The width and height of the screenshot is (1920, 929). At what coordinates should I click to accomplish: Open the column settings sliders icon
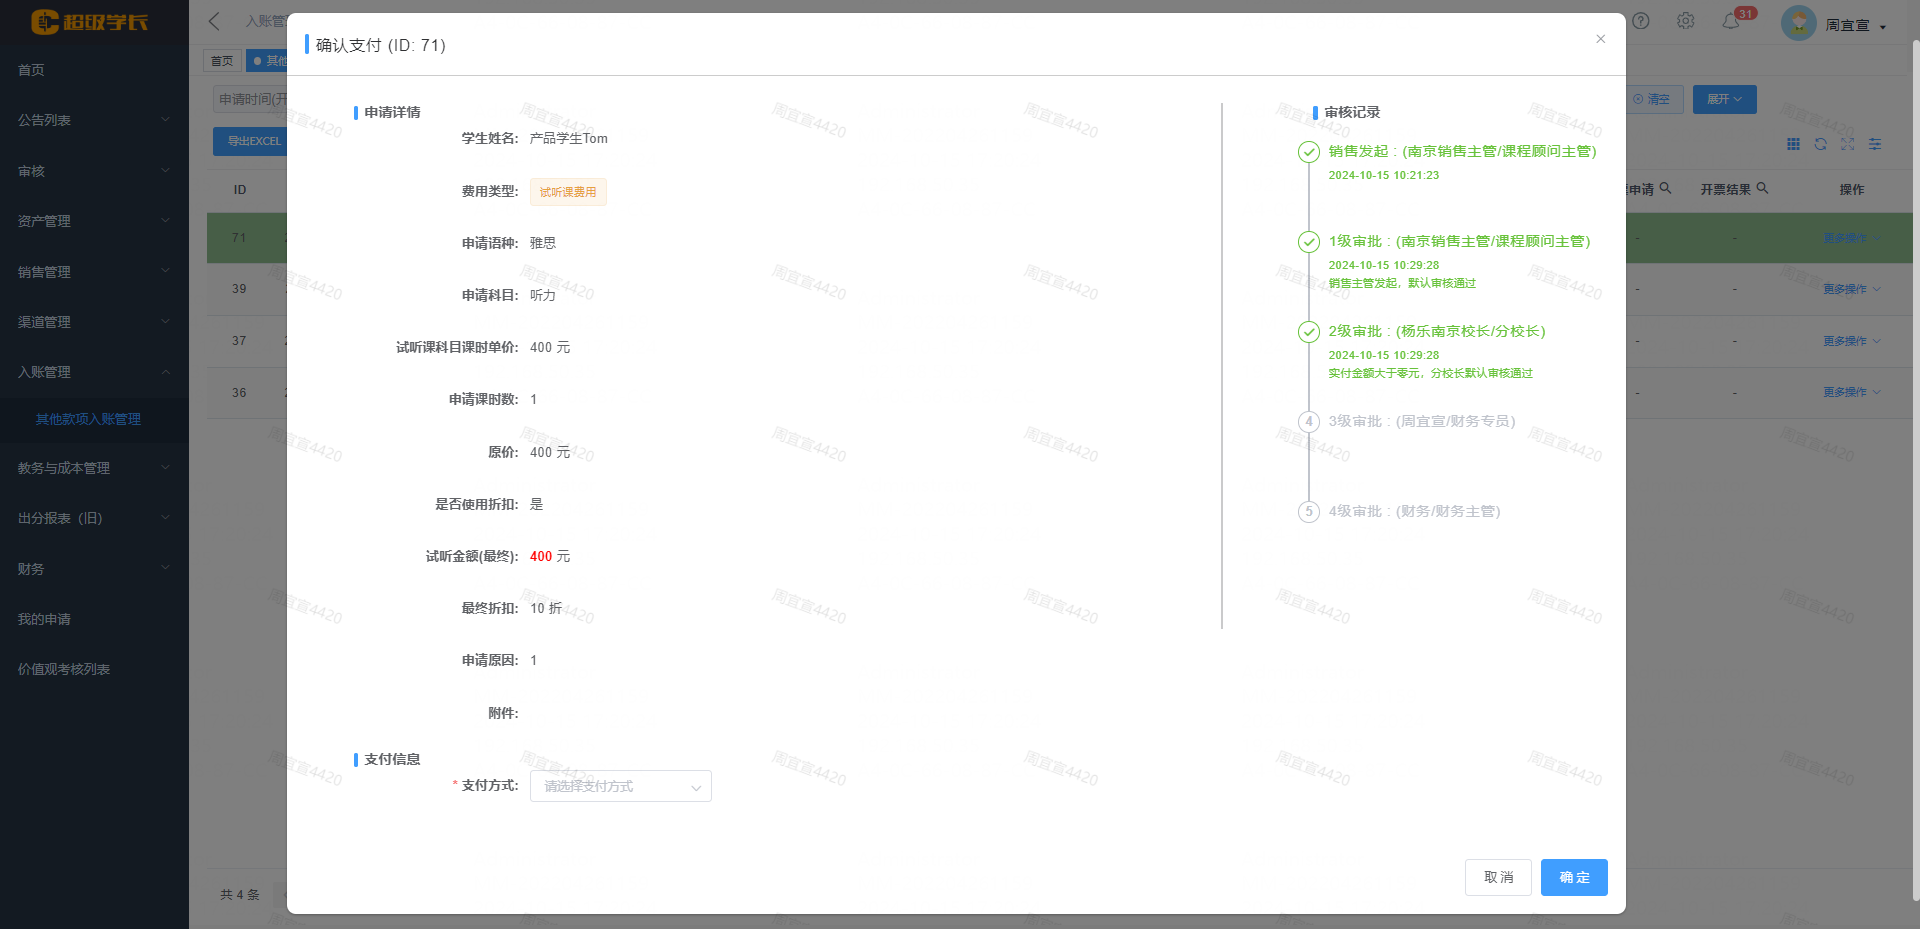tap(1875, 144)
